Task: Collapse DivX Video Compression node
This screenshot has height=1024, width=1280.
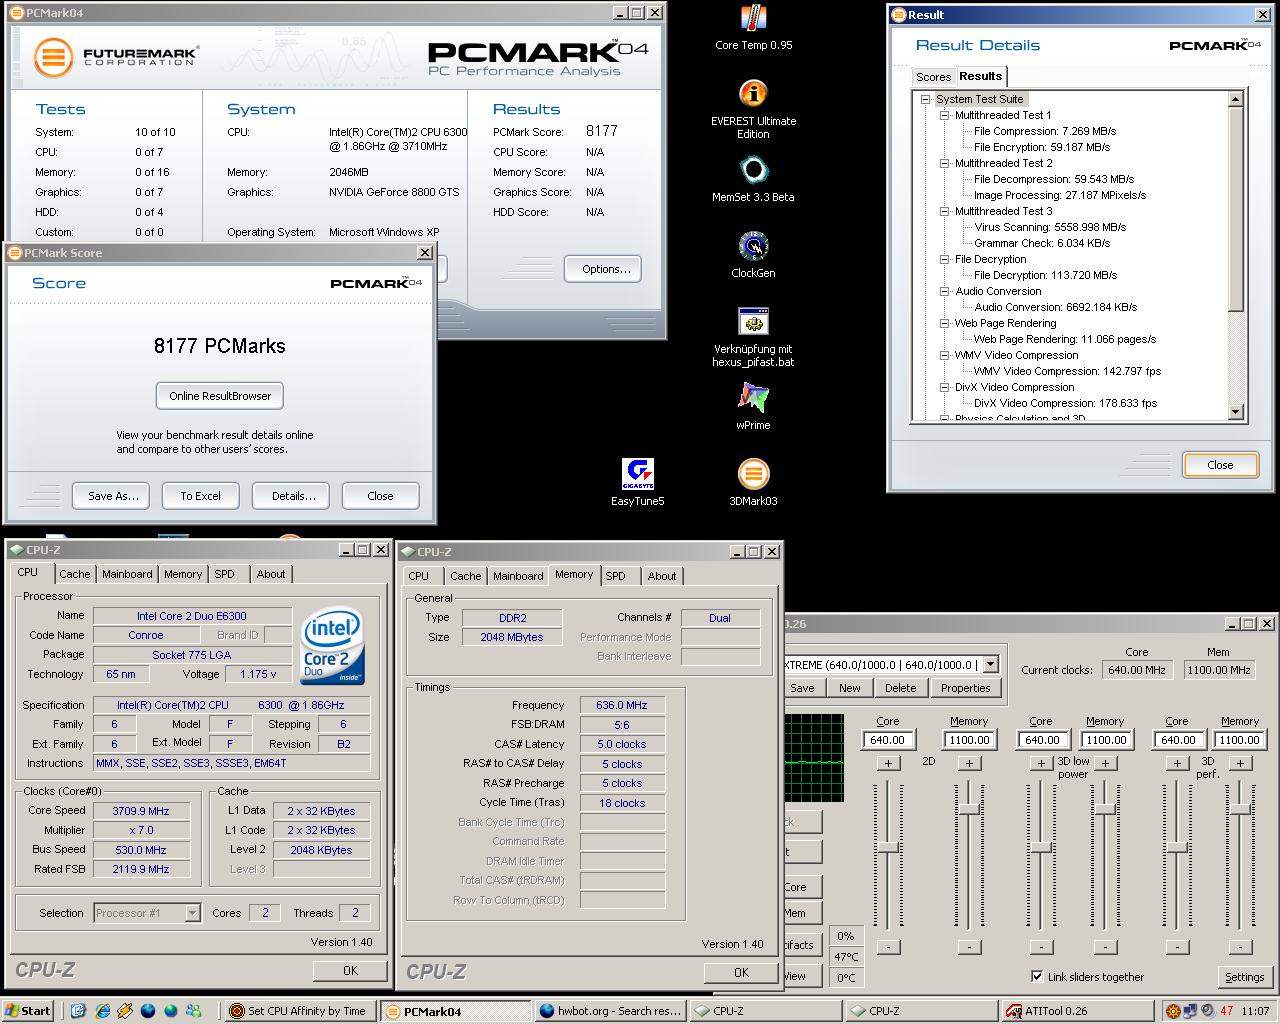Action: pos(944,387)
